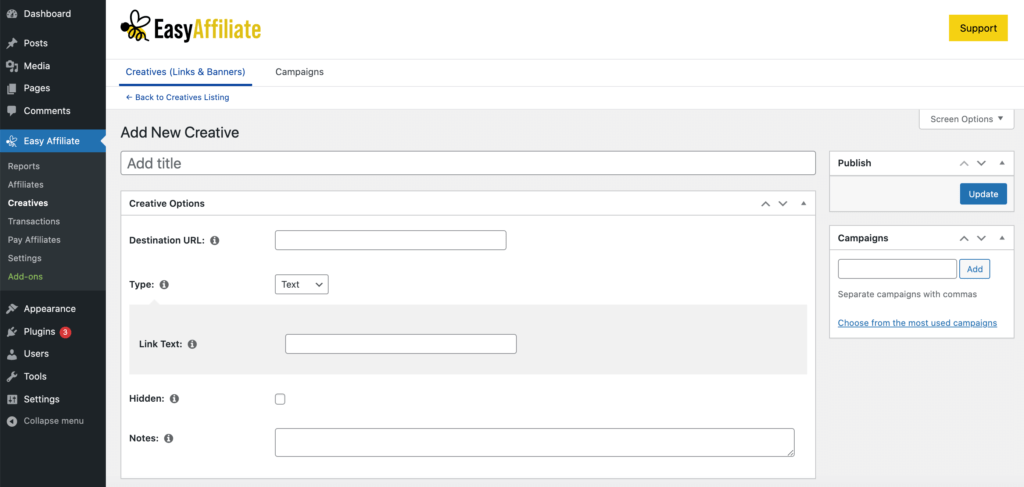The image size is (1024, 487).
Task: Move Creative Options panel down
Action: click(x=783, y=204)
